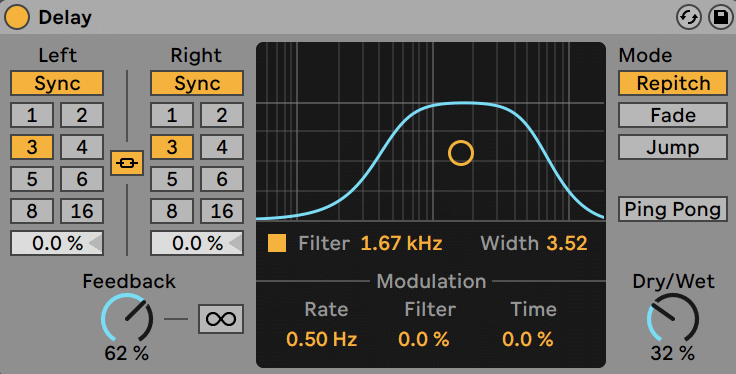Viewport: 736px width, 374px height.
Task: Toggle Left channel Sync button
Action: coord(57,84)
